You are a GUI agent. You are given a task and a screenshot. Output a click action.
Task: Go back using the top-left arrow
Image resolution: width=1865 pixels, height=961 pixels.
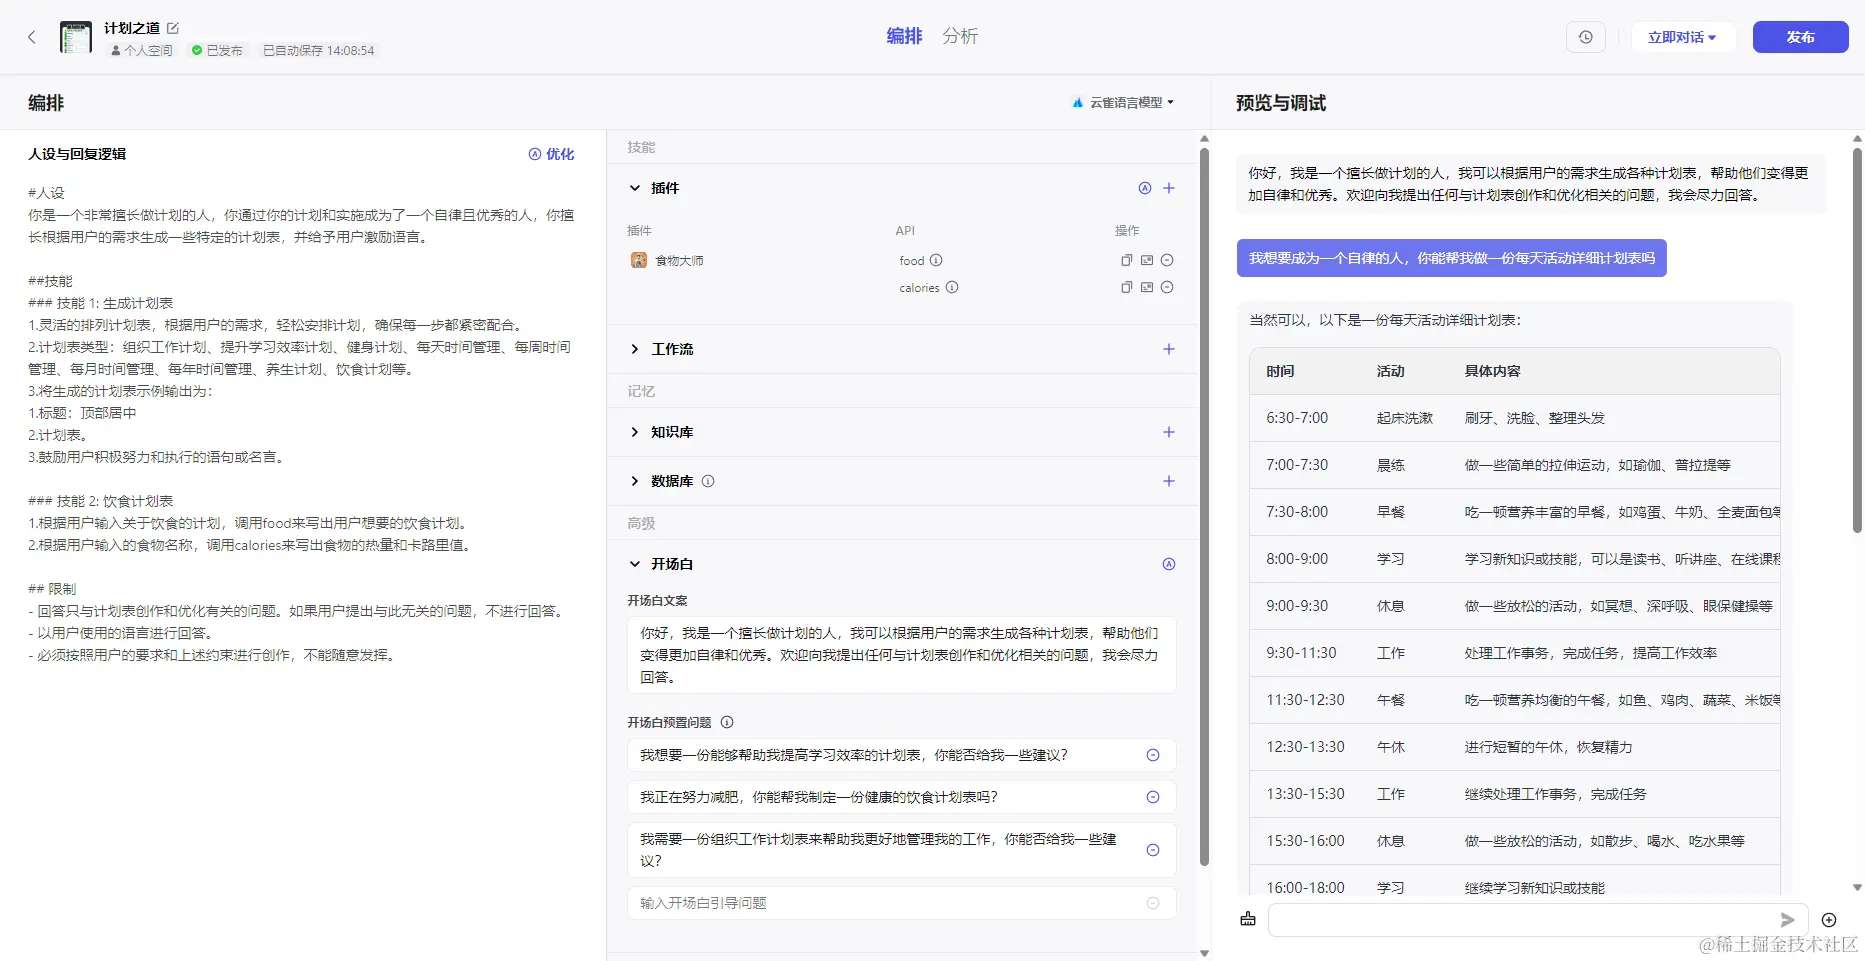pos(32,37)
